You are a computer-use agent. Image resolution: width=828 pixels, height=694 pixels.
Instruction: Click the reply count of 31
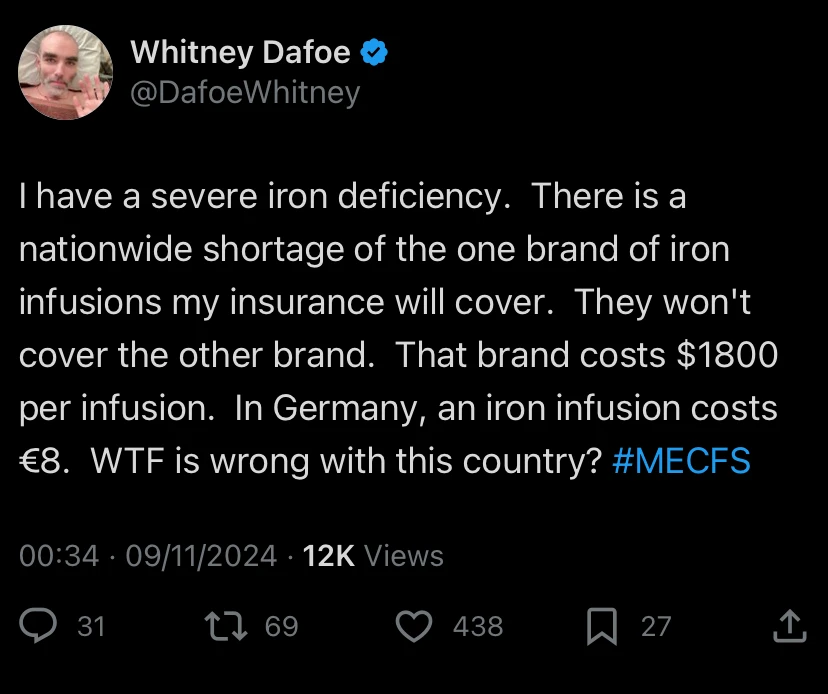[x=91, y=627]
